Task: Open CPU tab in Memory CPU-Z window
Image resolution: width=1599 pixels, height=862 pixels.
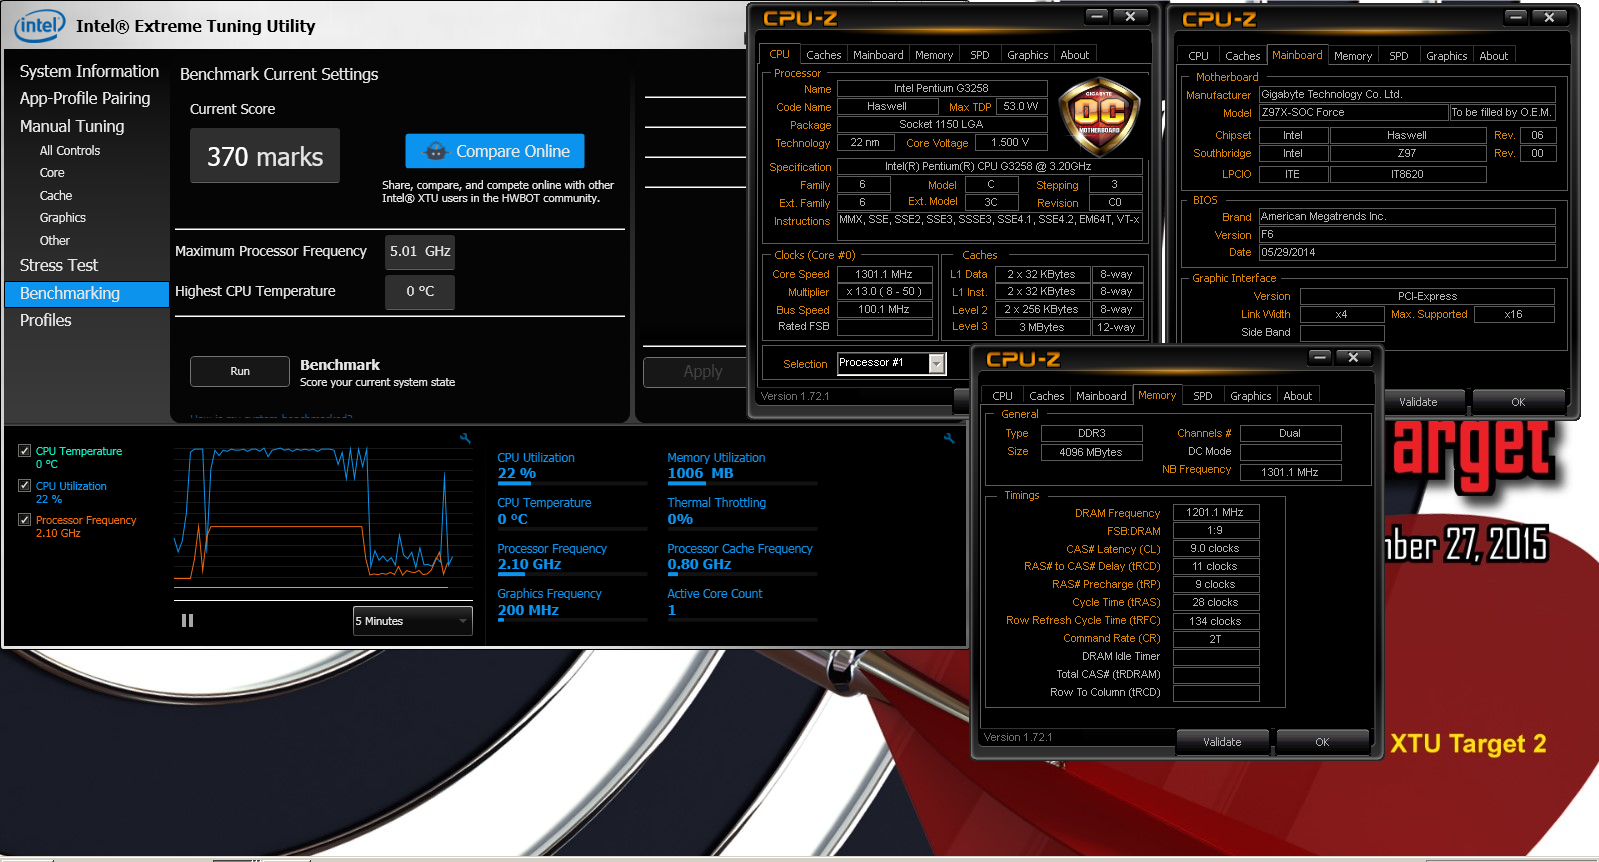Action: (1003, 396)
